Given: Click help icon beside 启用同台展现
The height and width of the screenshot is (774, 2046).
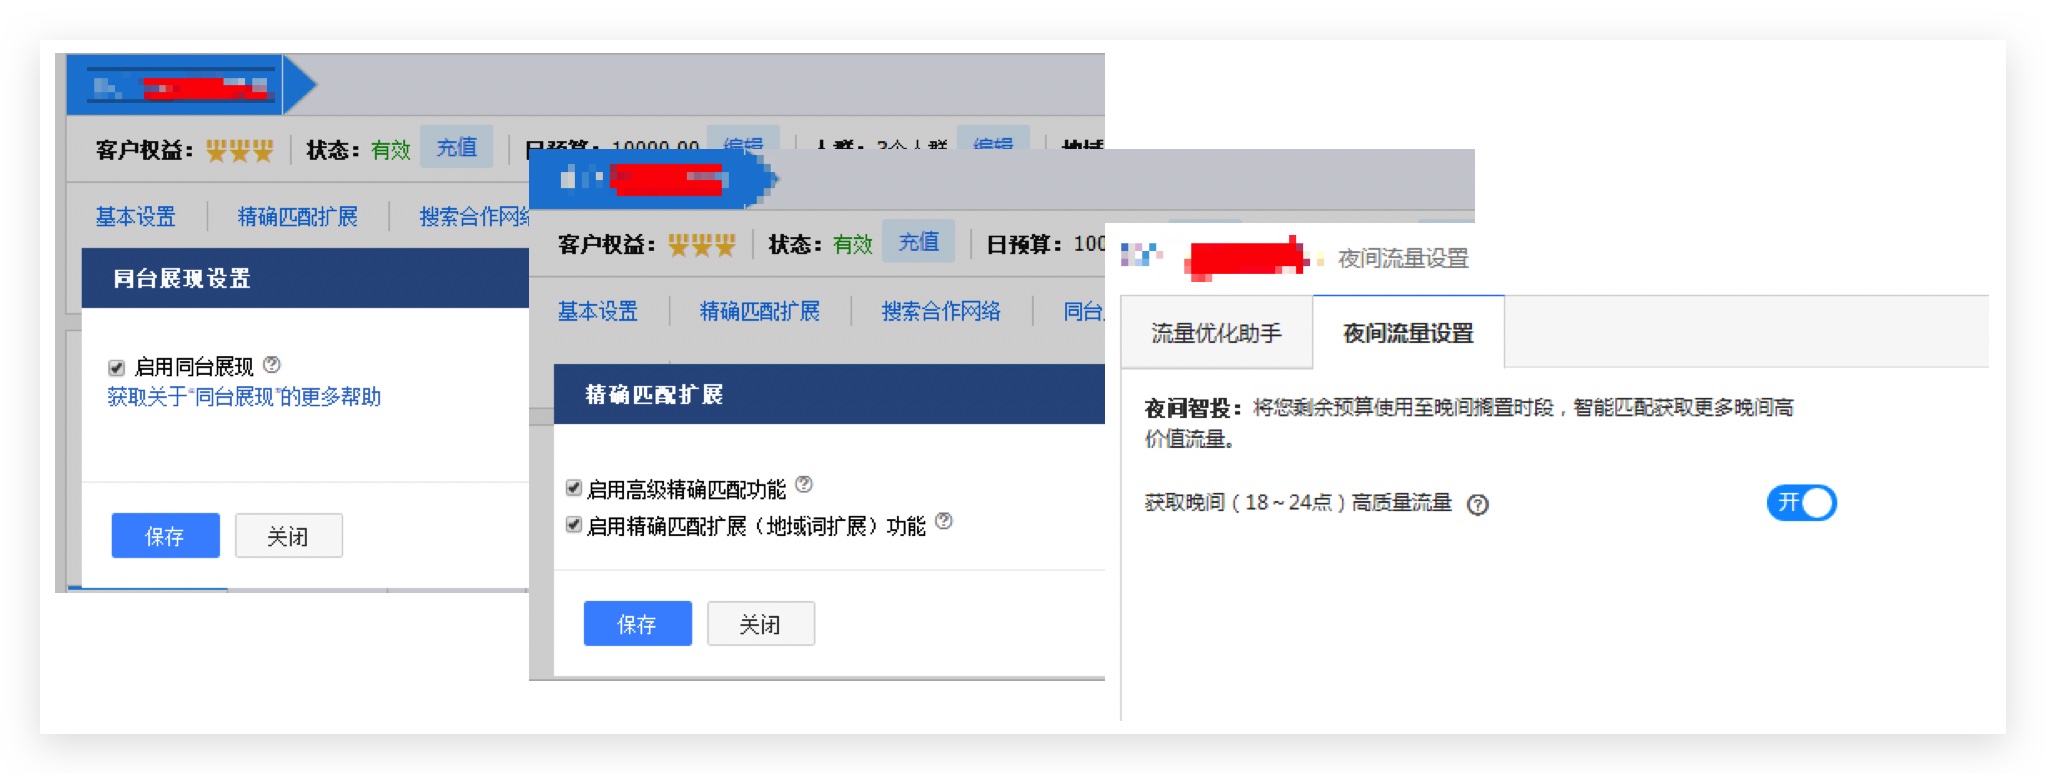Looking at the screenshot, I should tap(272, 365).
